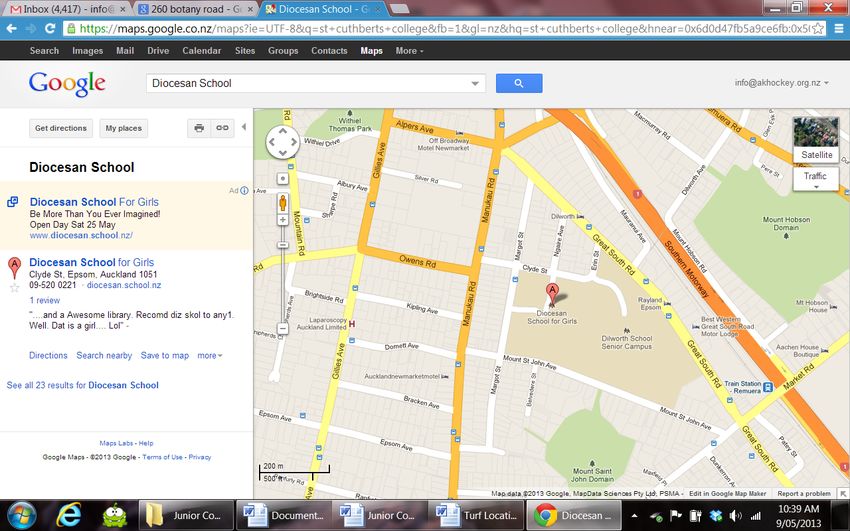Click red marker A on map
This screenshot has height=531, width=850.
click(x=551, y=294)
